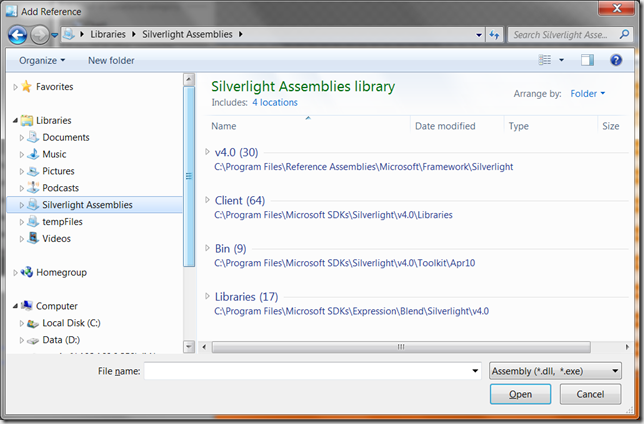Screen dimensions: 644x424
Task: Toggle the preview pane icon
Action: [x=587, y=60]
